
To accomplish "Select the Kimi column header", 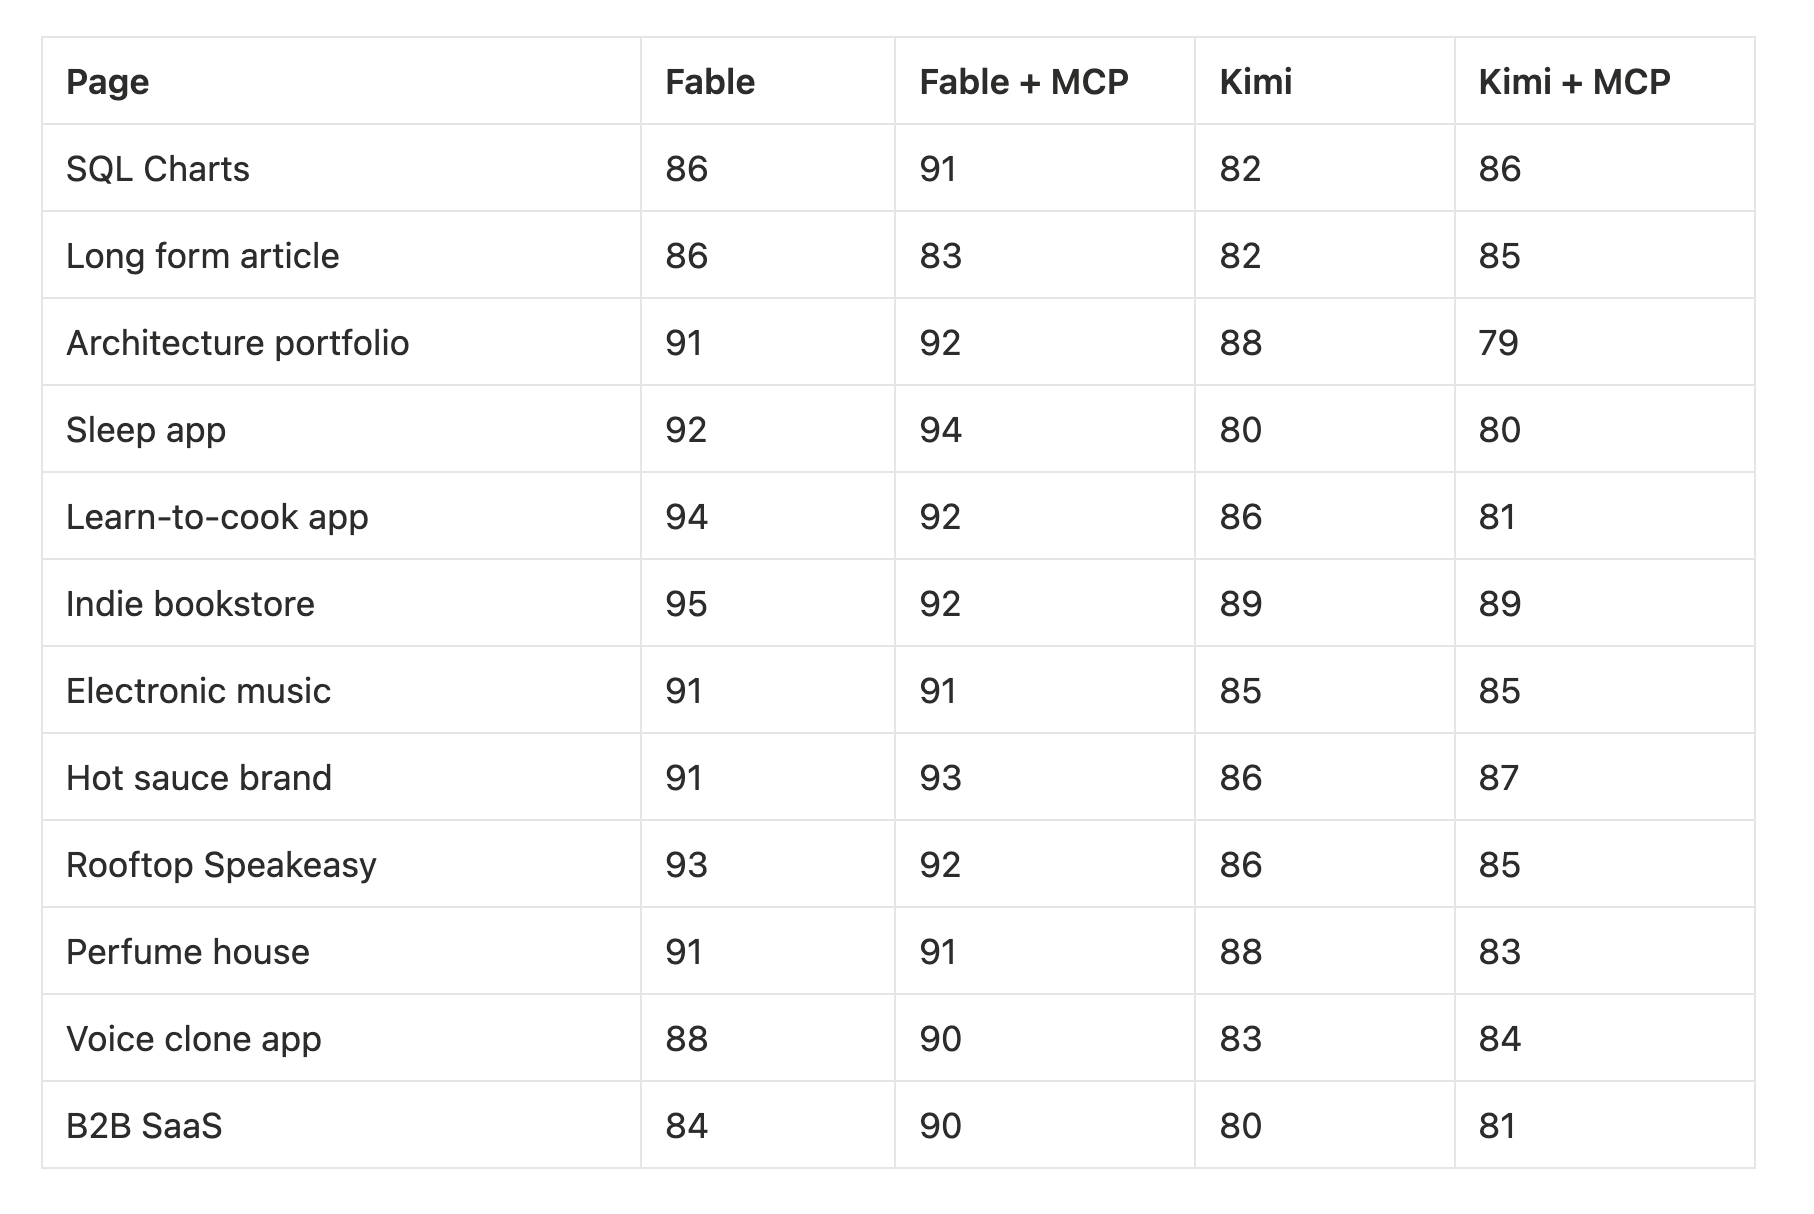I will [1256, 82].
